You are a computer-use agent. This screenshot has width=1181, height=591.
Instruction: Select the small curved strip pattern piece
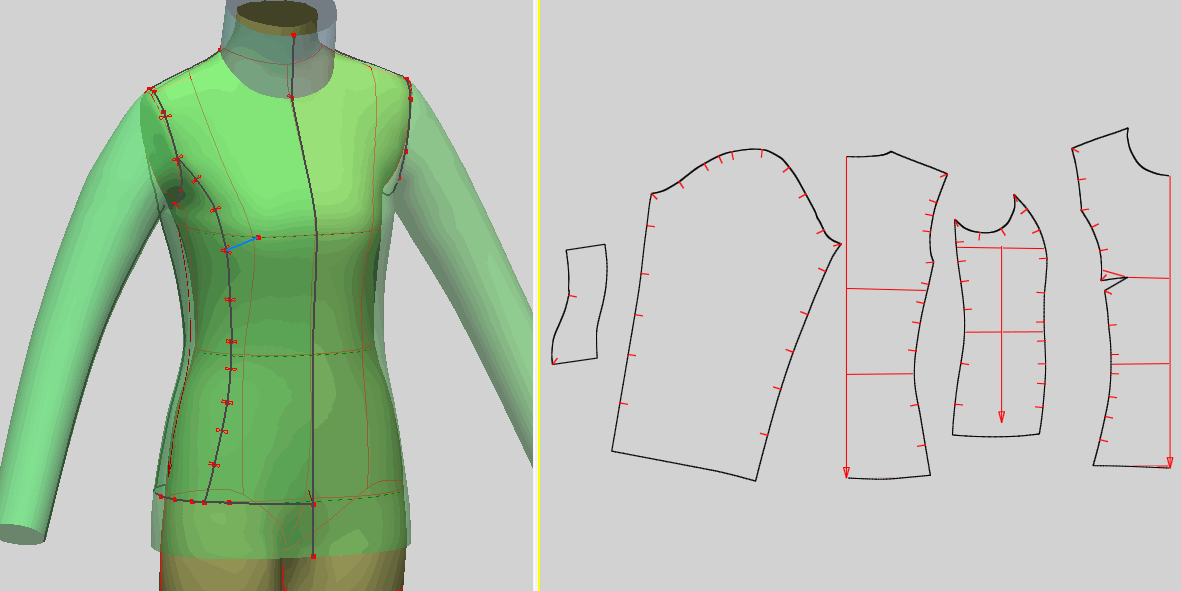[x=581, y=304]
